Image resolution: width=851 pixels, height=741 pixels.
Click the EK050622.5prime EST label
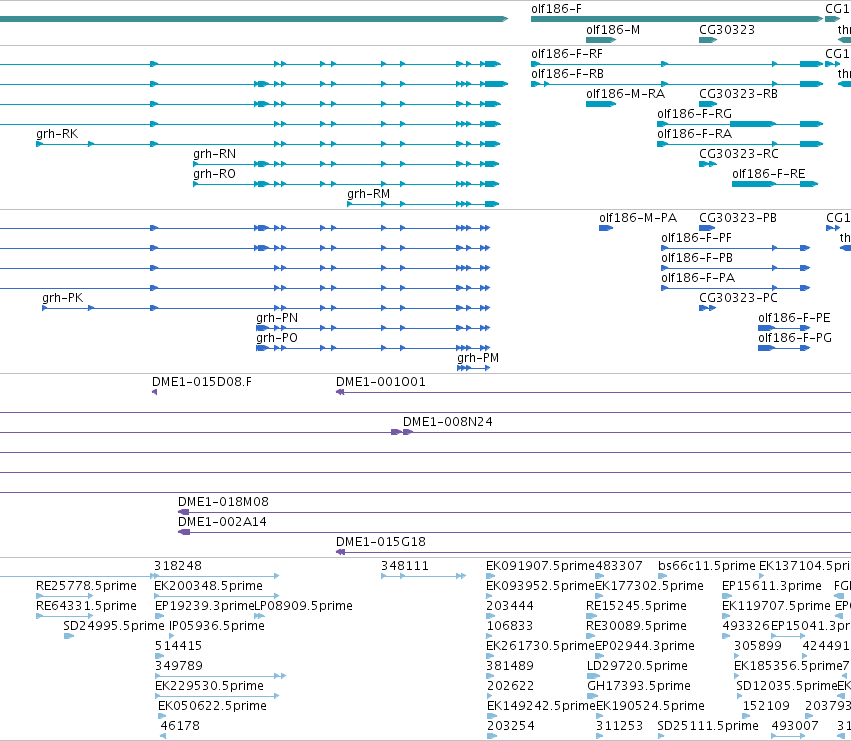pyautogui.click(x=212, y=706)
